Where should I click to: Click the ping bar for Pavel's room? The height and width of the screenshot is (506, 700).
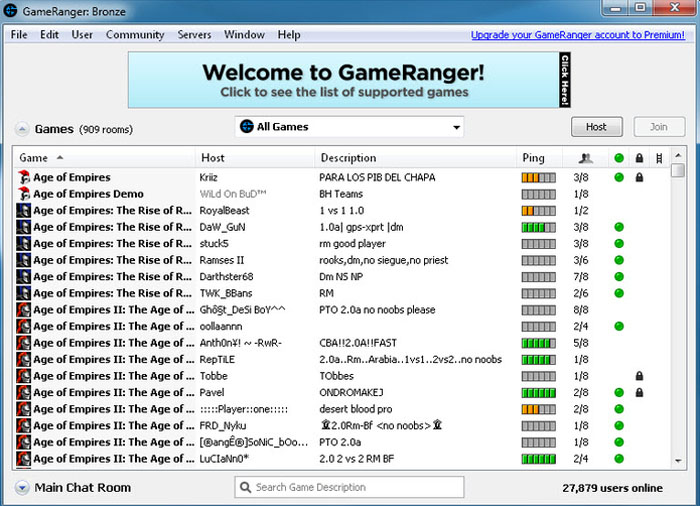click(538, 393)
